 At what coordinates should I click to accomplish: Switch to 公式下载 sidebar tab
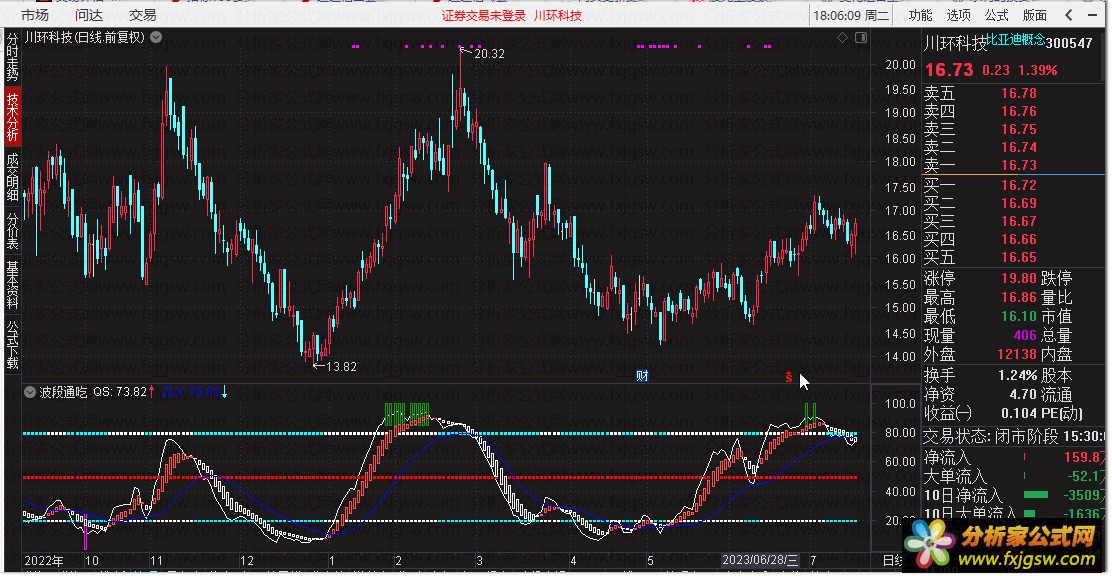pyautogui.click(x=13, y=344)
